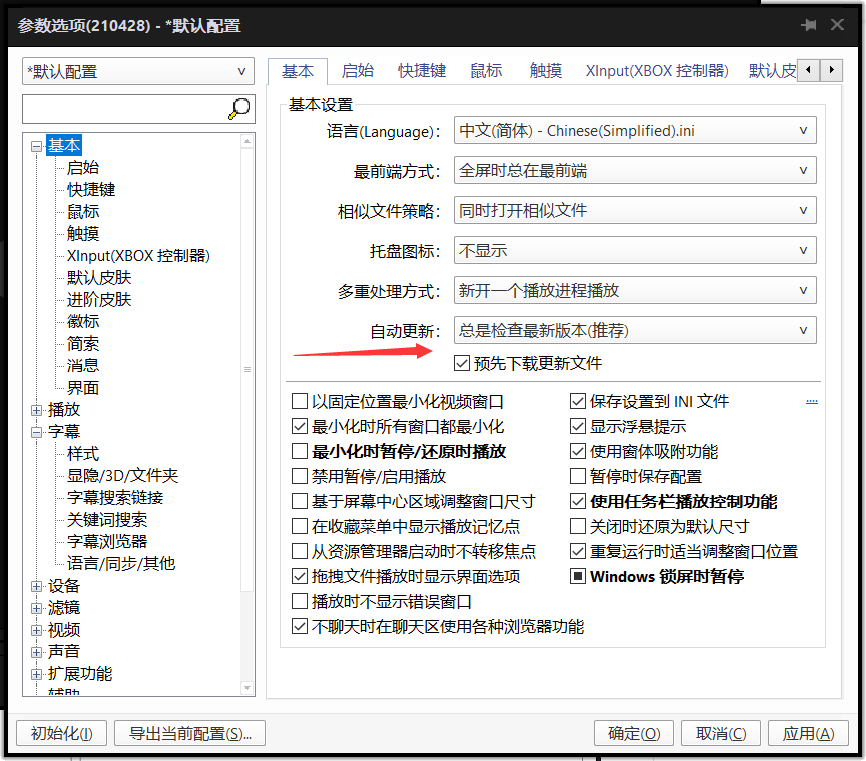Disable 显示浮悬提示 checkbox
Screen dimensions: 866x761
578,427
